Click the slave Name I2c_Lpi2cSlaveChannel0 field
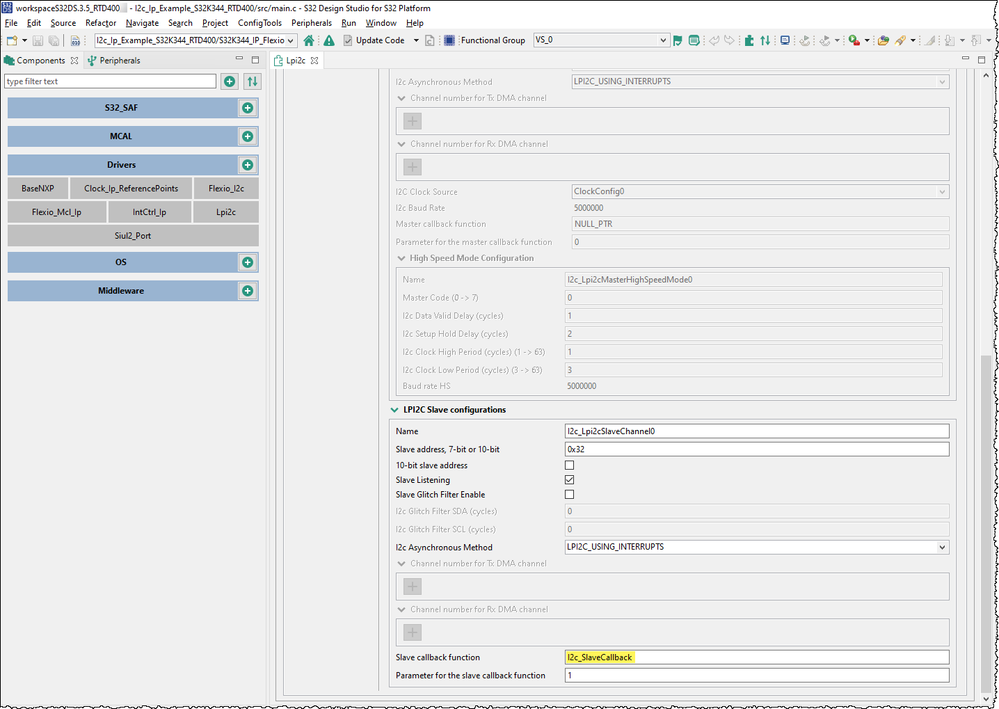Screen dimensions: 999x709 (x=757, y=431)
